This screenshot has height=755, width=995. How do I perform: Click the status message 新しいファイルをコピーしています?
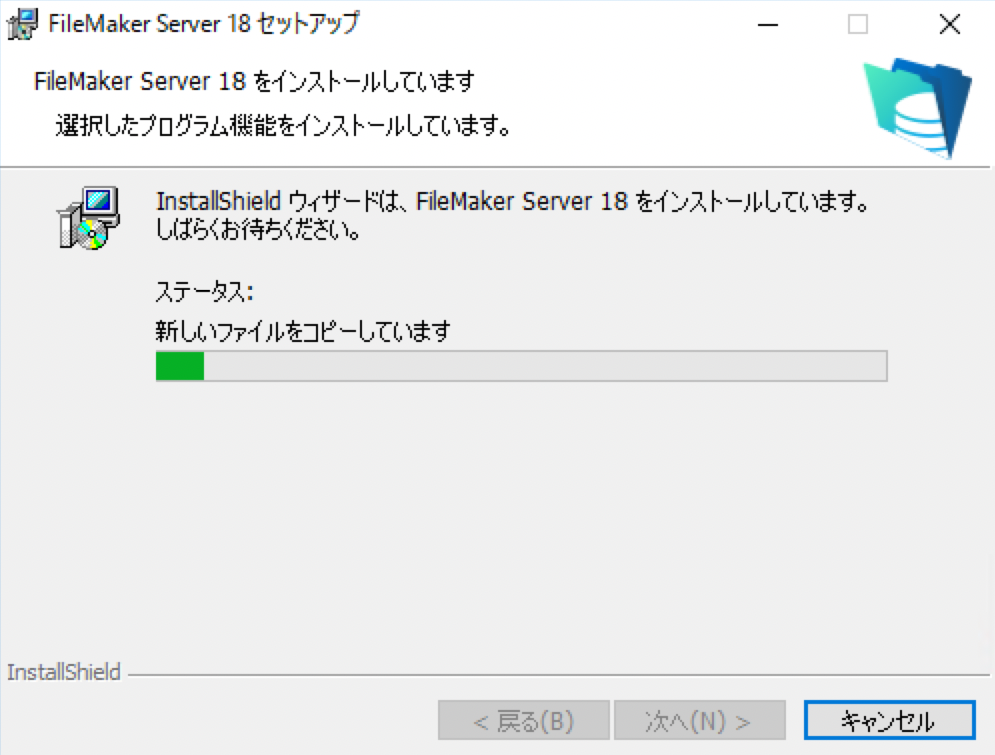coord(303,331)
